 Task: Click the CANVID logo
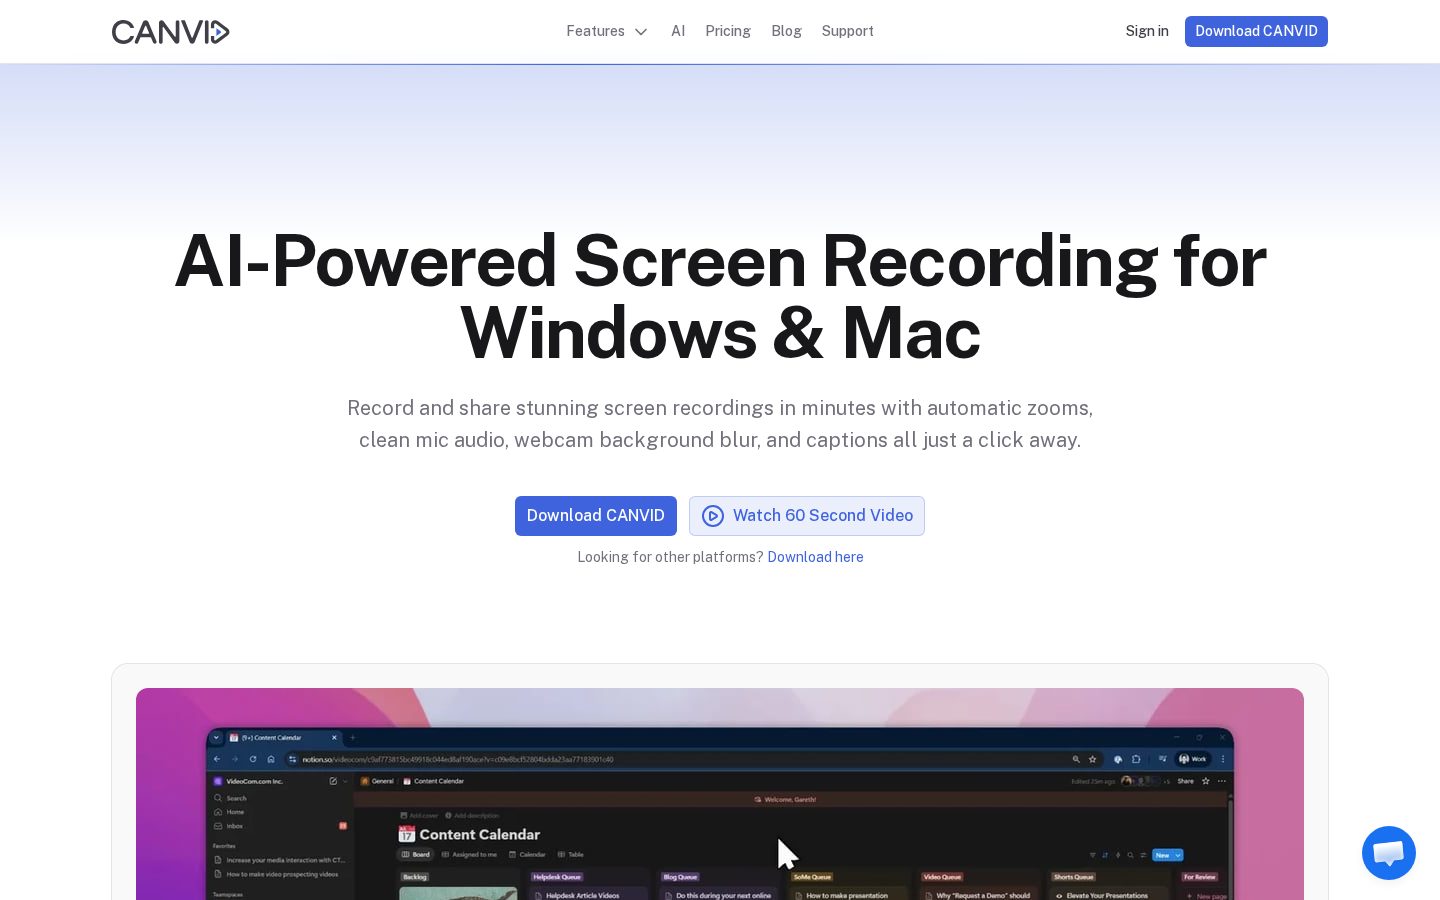[x=170, y=32]
